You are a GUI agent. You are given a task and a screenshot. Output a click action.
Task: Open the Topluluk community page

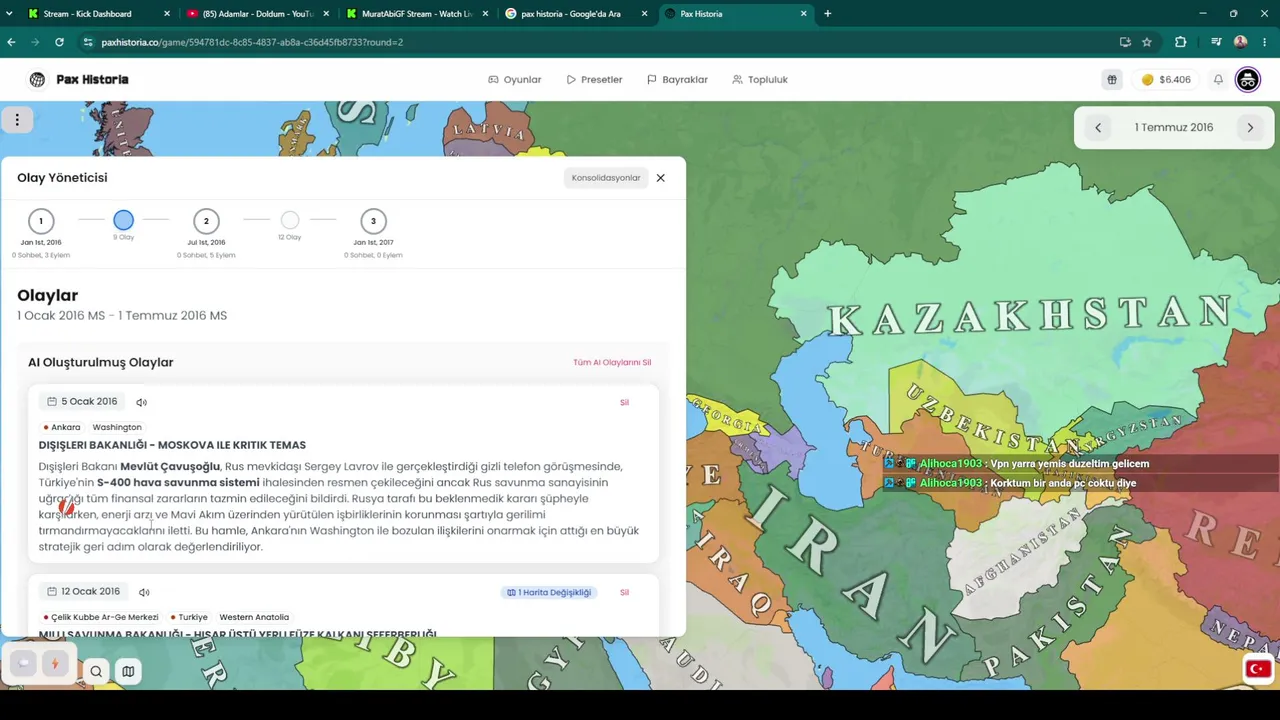[760, 80]
